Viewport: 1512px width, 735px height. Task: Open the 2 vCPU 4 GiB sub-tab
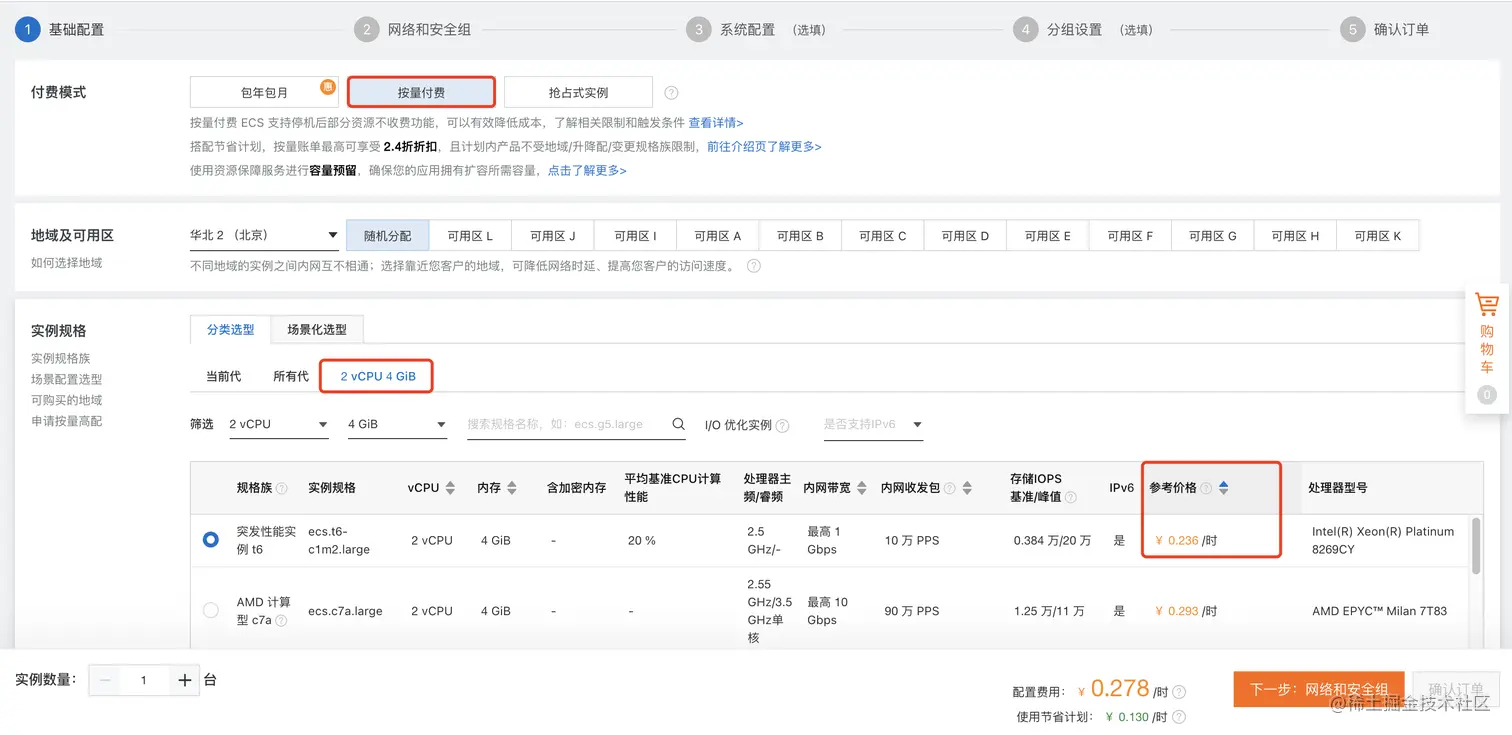click(x=377, y=376)
